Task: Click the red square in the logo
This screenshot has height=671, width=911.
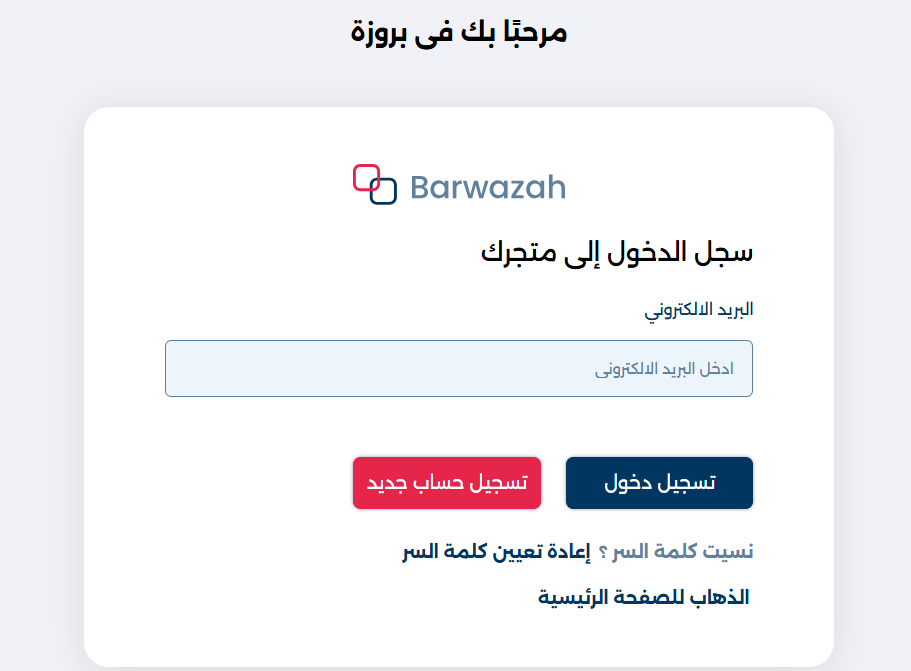Action: click(367, 178)
